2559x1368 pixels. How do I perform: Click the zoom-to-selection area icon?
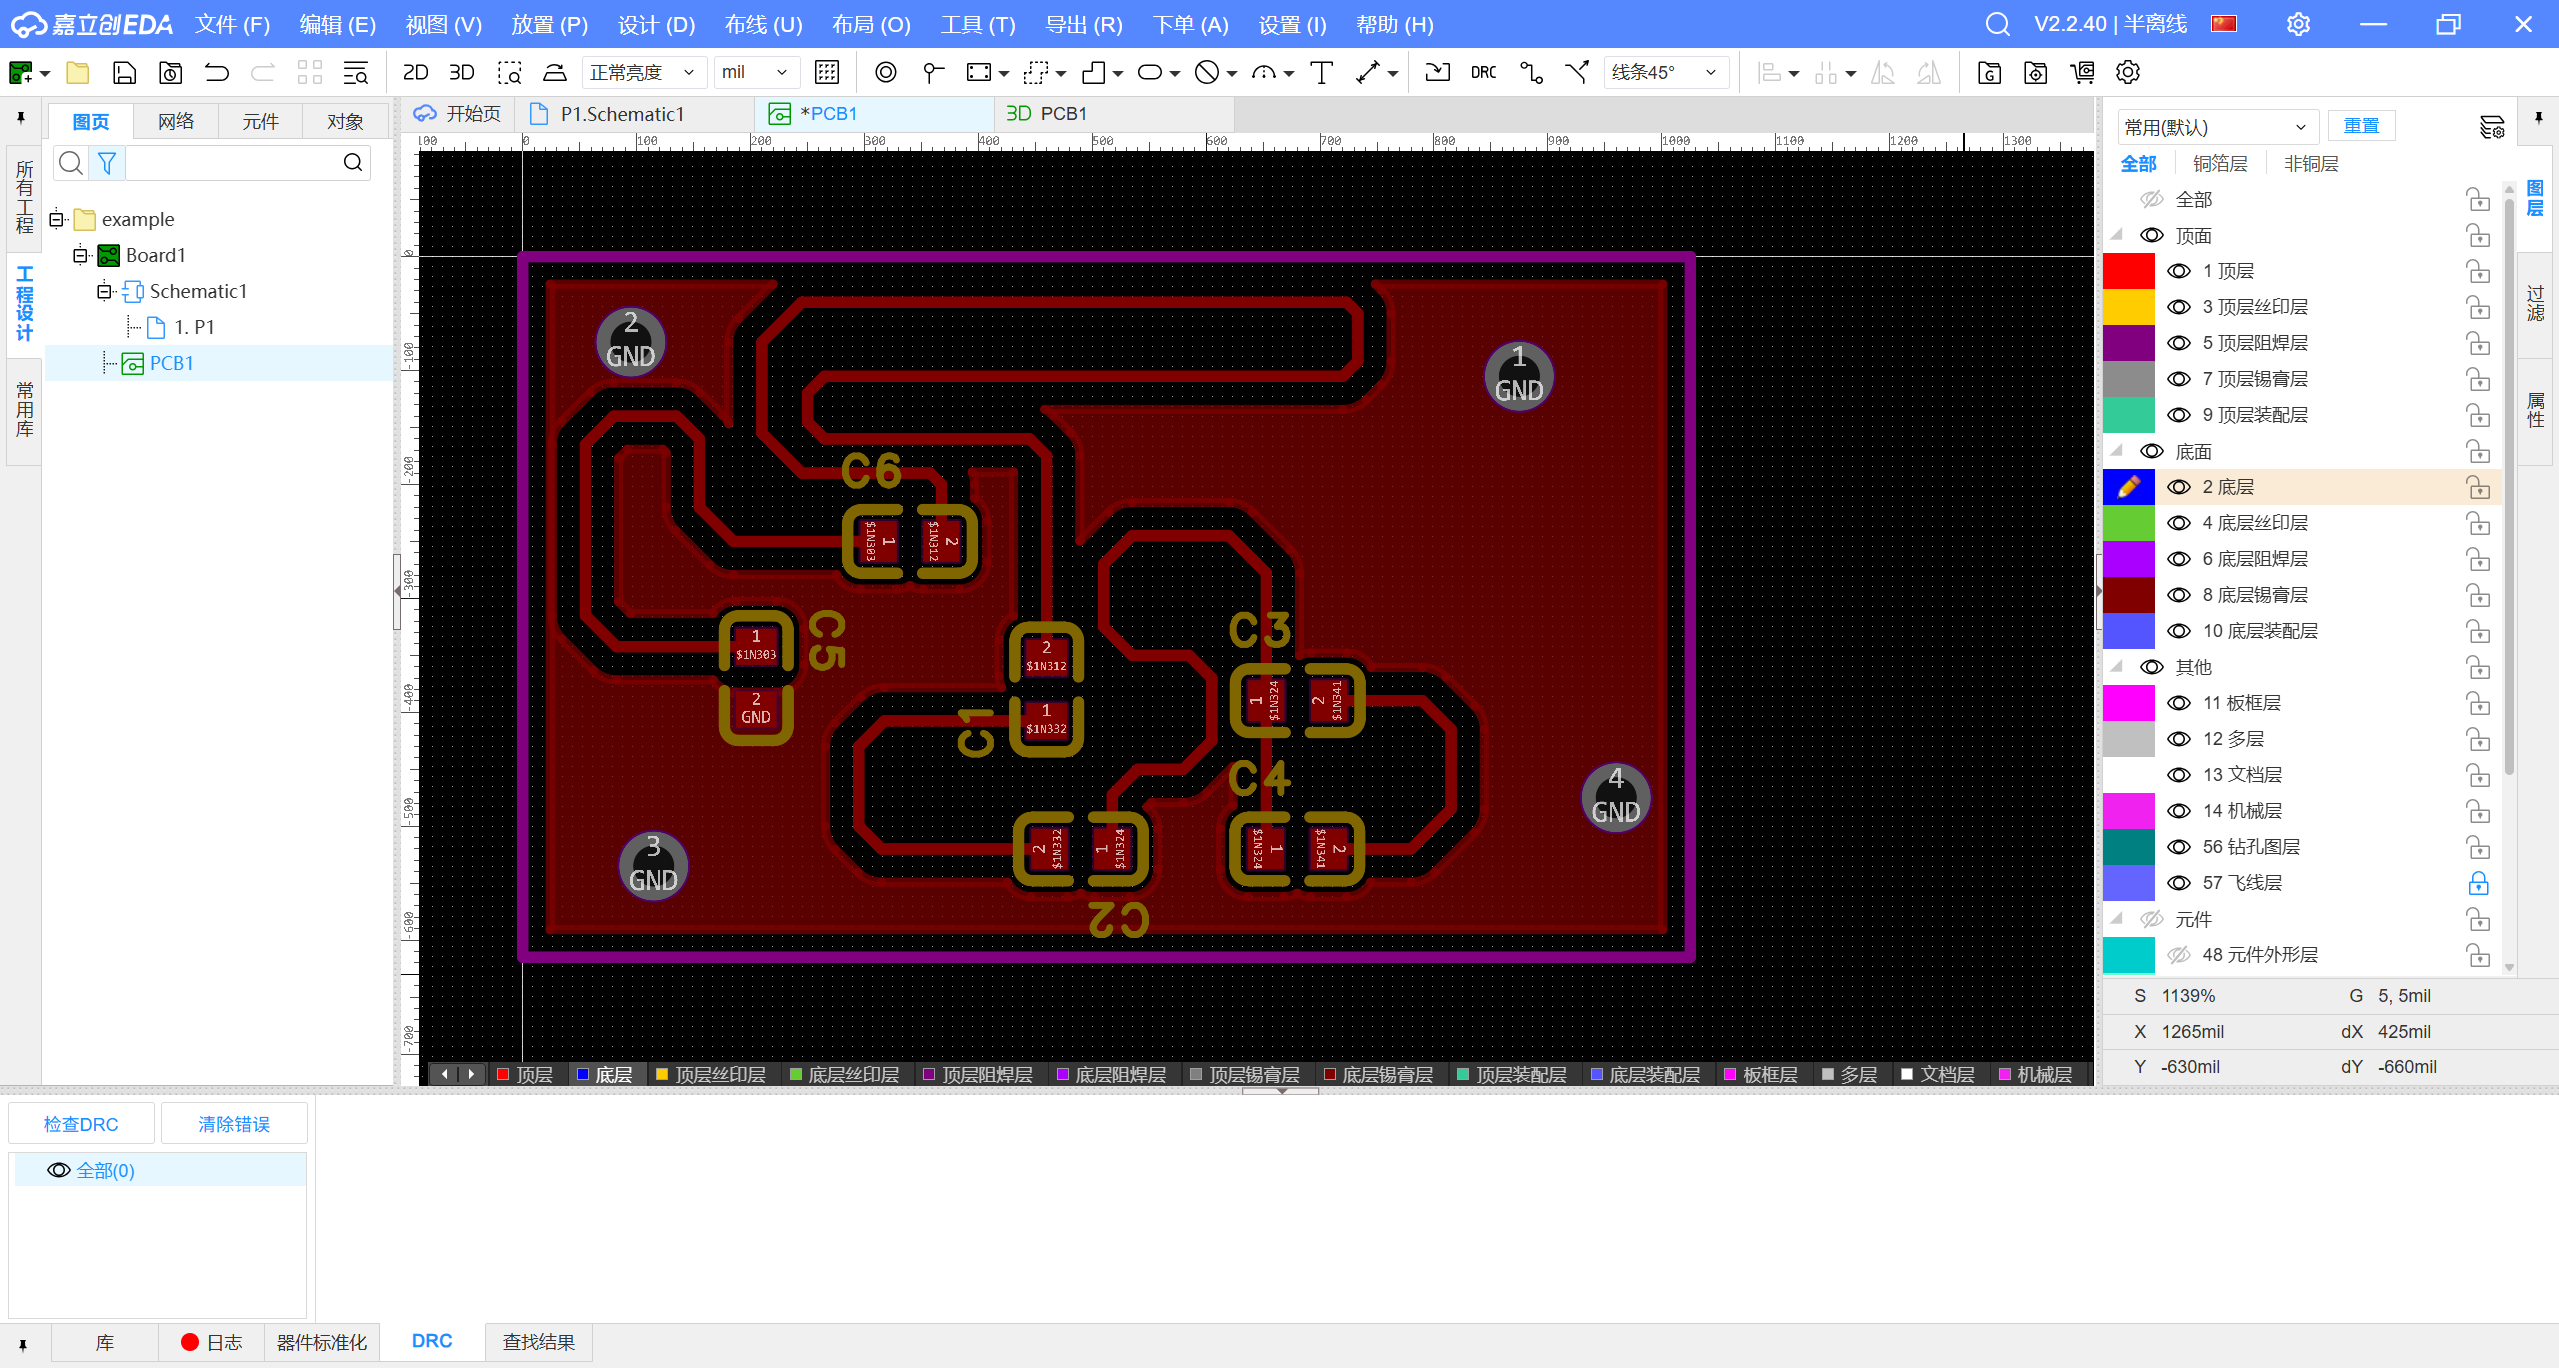point(510,72)
